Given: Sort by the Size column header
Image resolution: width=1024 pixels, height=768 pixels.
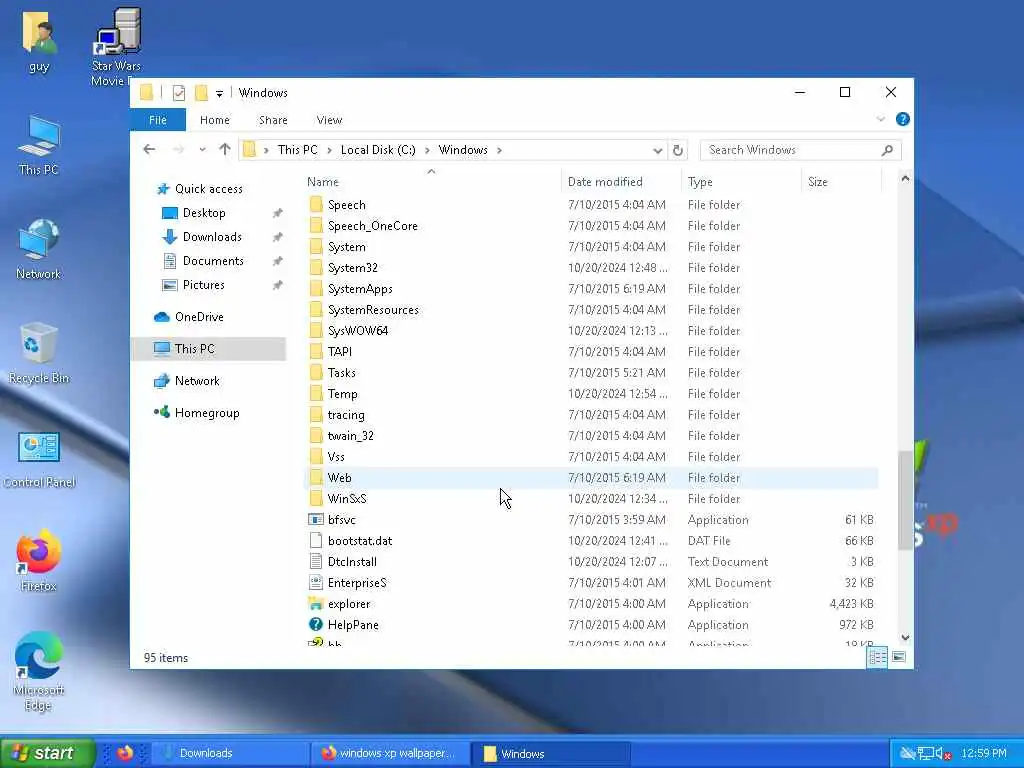Looking at the screenshot, I should tap(841, 182).
